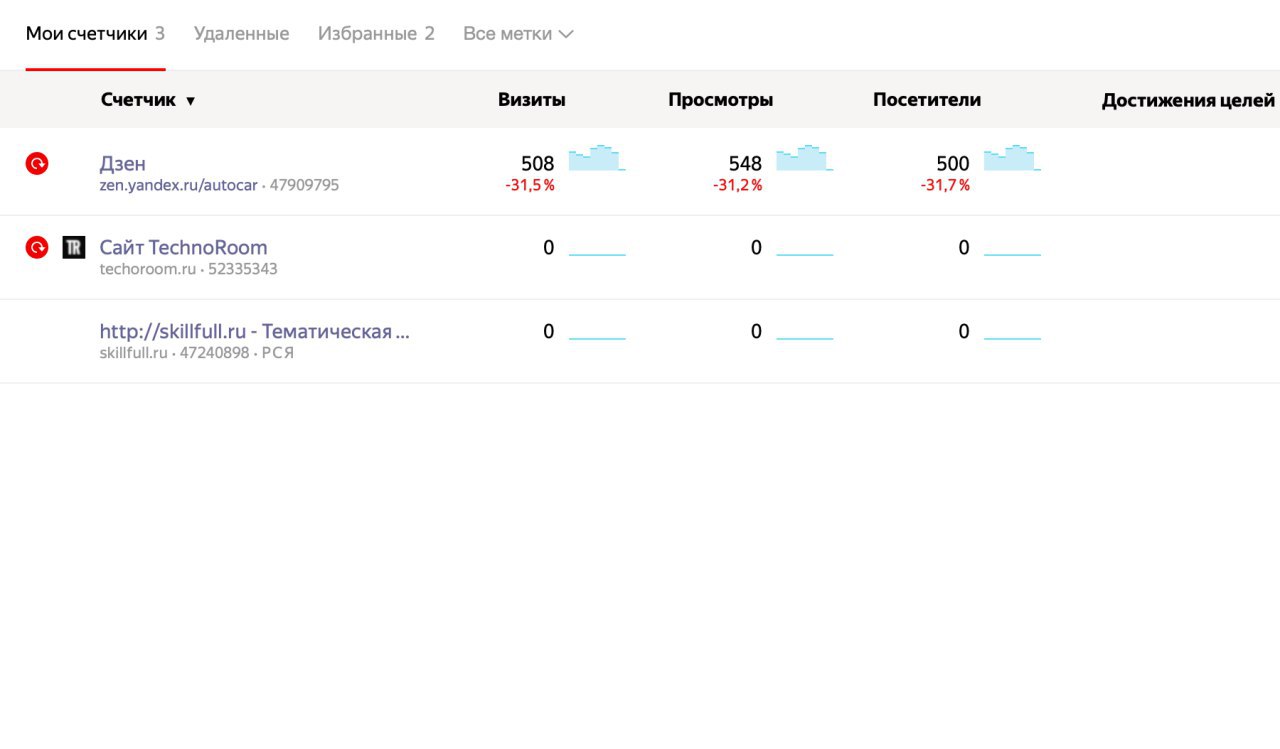Click the Посетители column header
This screenshot has height=749, width=1280.
click(x=927, y=100)
